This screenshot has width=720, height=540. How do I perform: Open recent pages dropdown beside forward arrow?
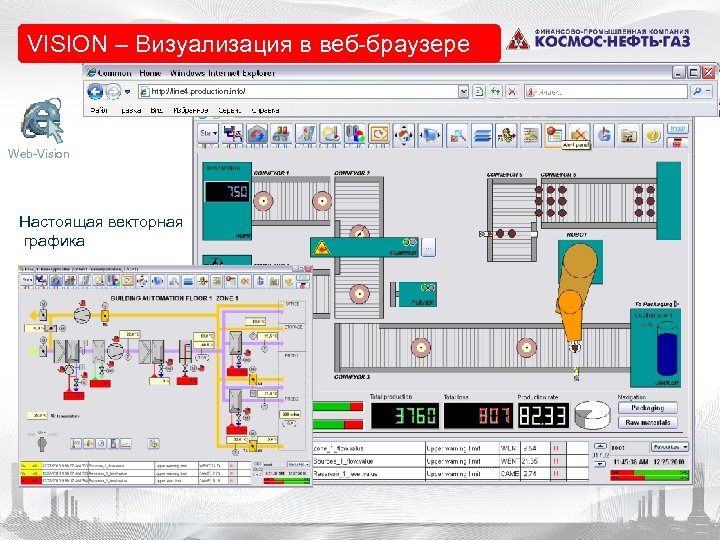coord(127,92)
